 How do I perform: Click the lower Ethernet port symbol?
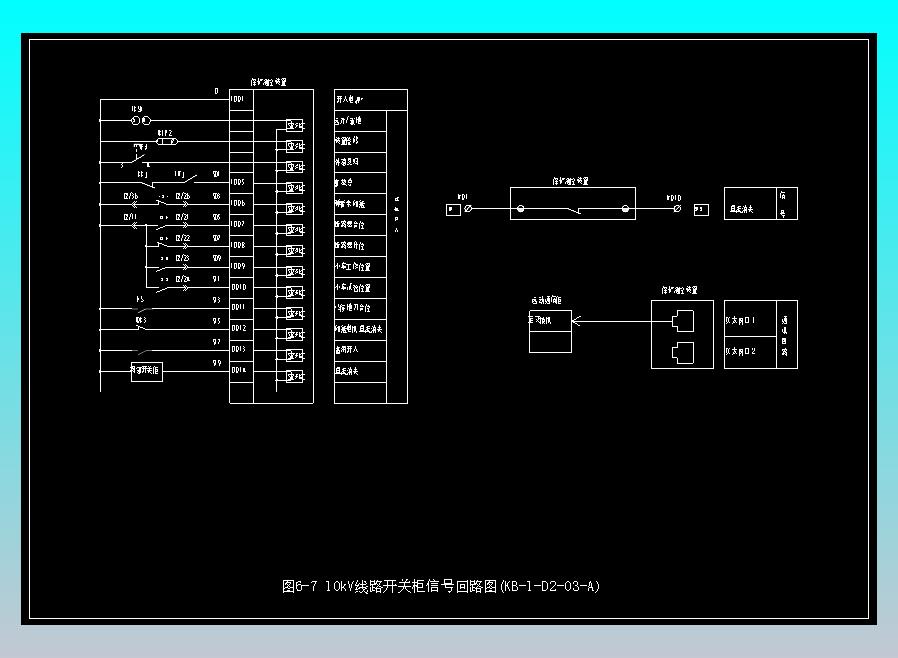click(683, 353)
